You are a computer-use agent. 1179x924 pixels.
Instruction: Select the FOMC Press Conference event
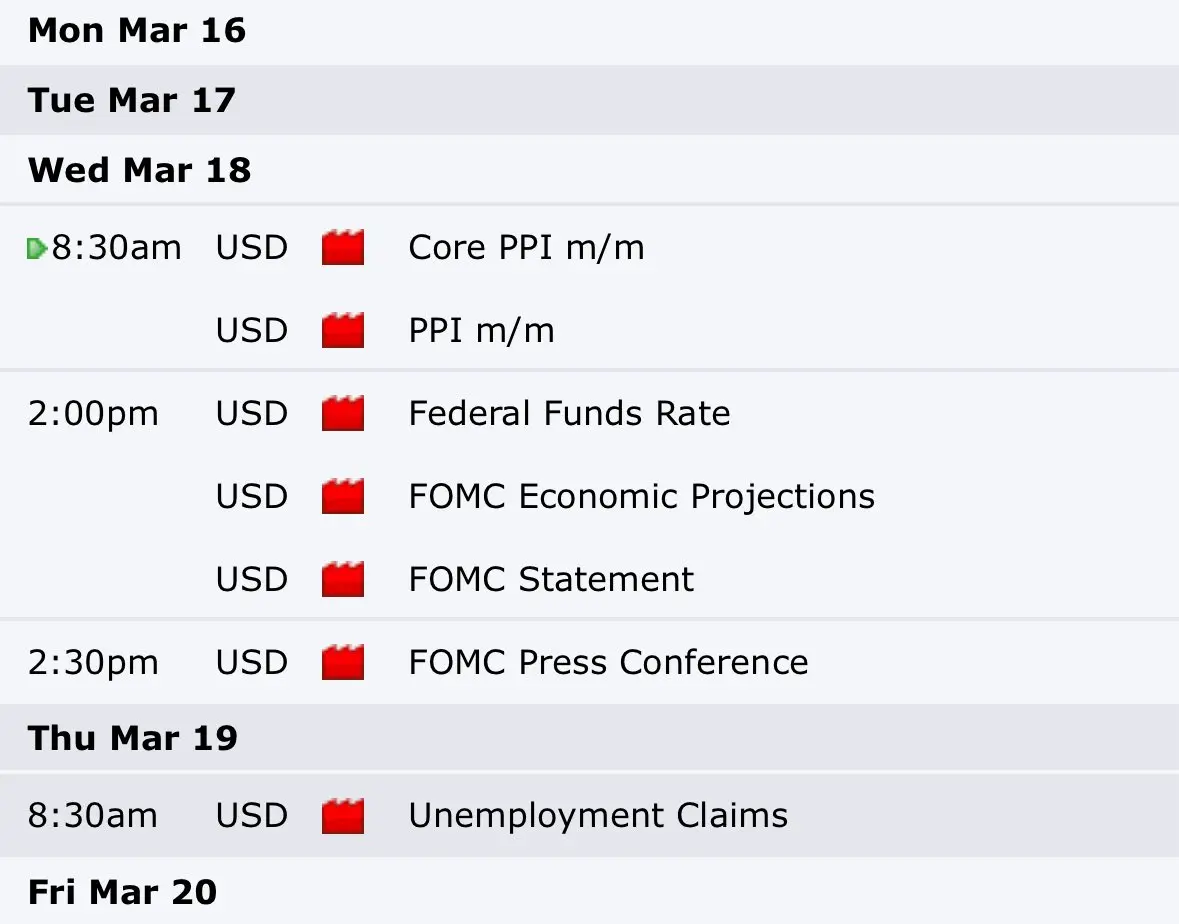[608, 663]
